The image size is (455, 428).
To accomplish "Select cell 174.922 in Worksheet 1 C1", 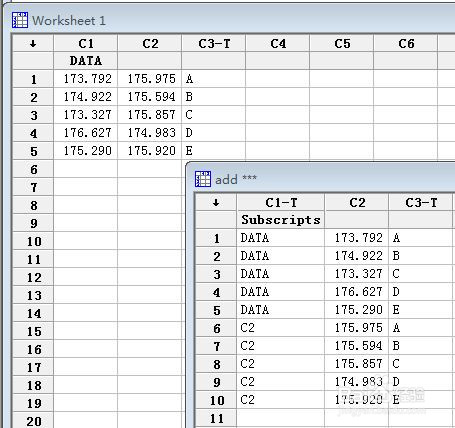I will tap(86, 97).
